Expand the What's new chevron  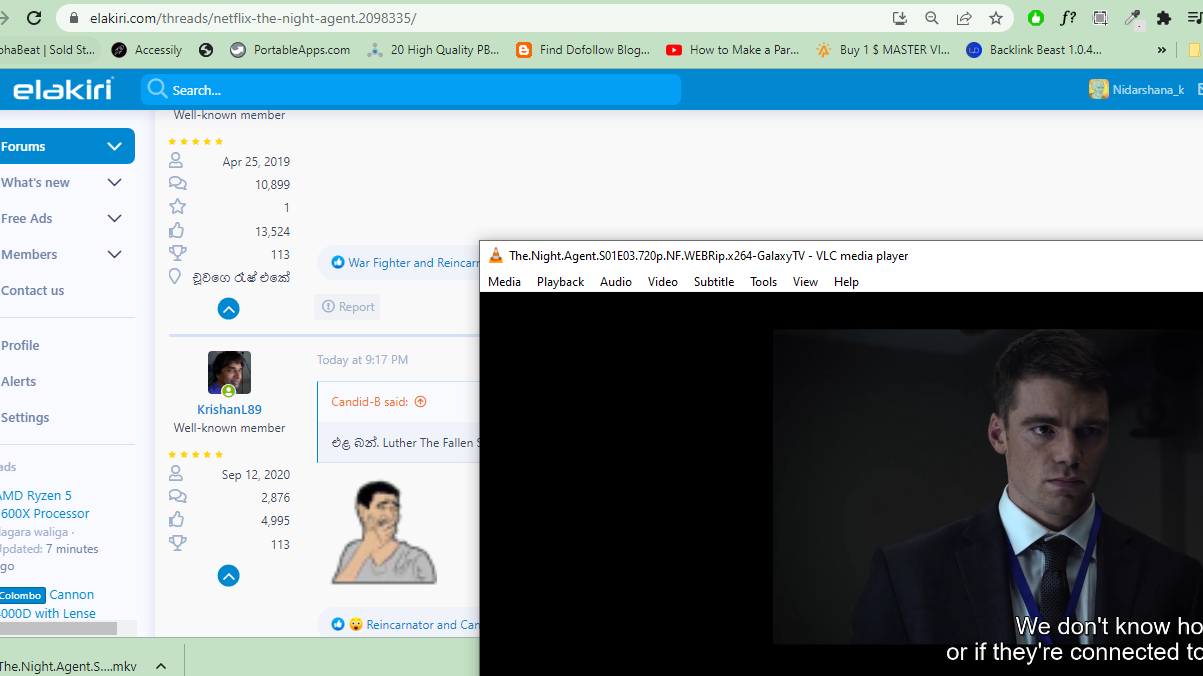tap(114, 182)
